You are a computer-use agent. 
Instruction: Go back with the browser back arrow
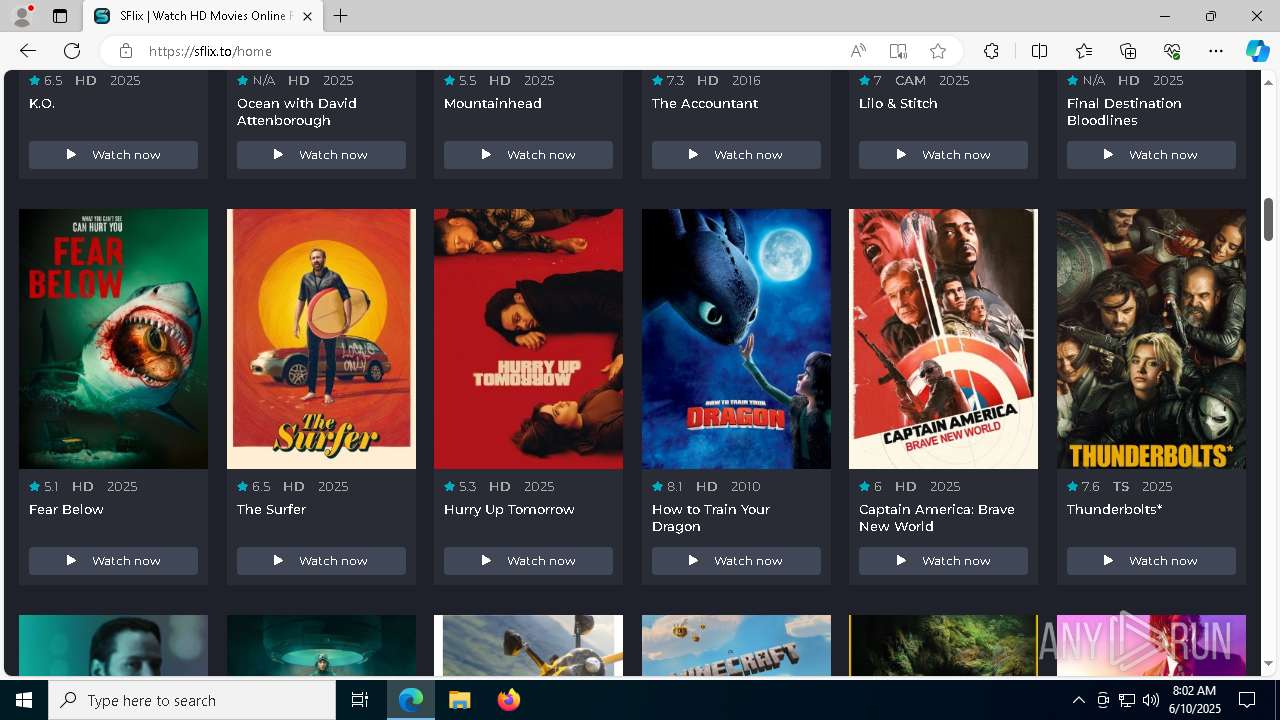28,51
